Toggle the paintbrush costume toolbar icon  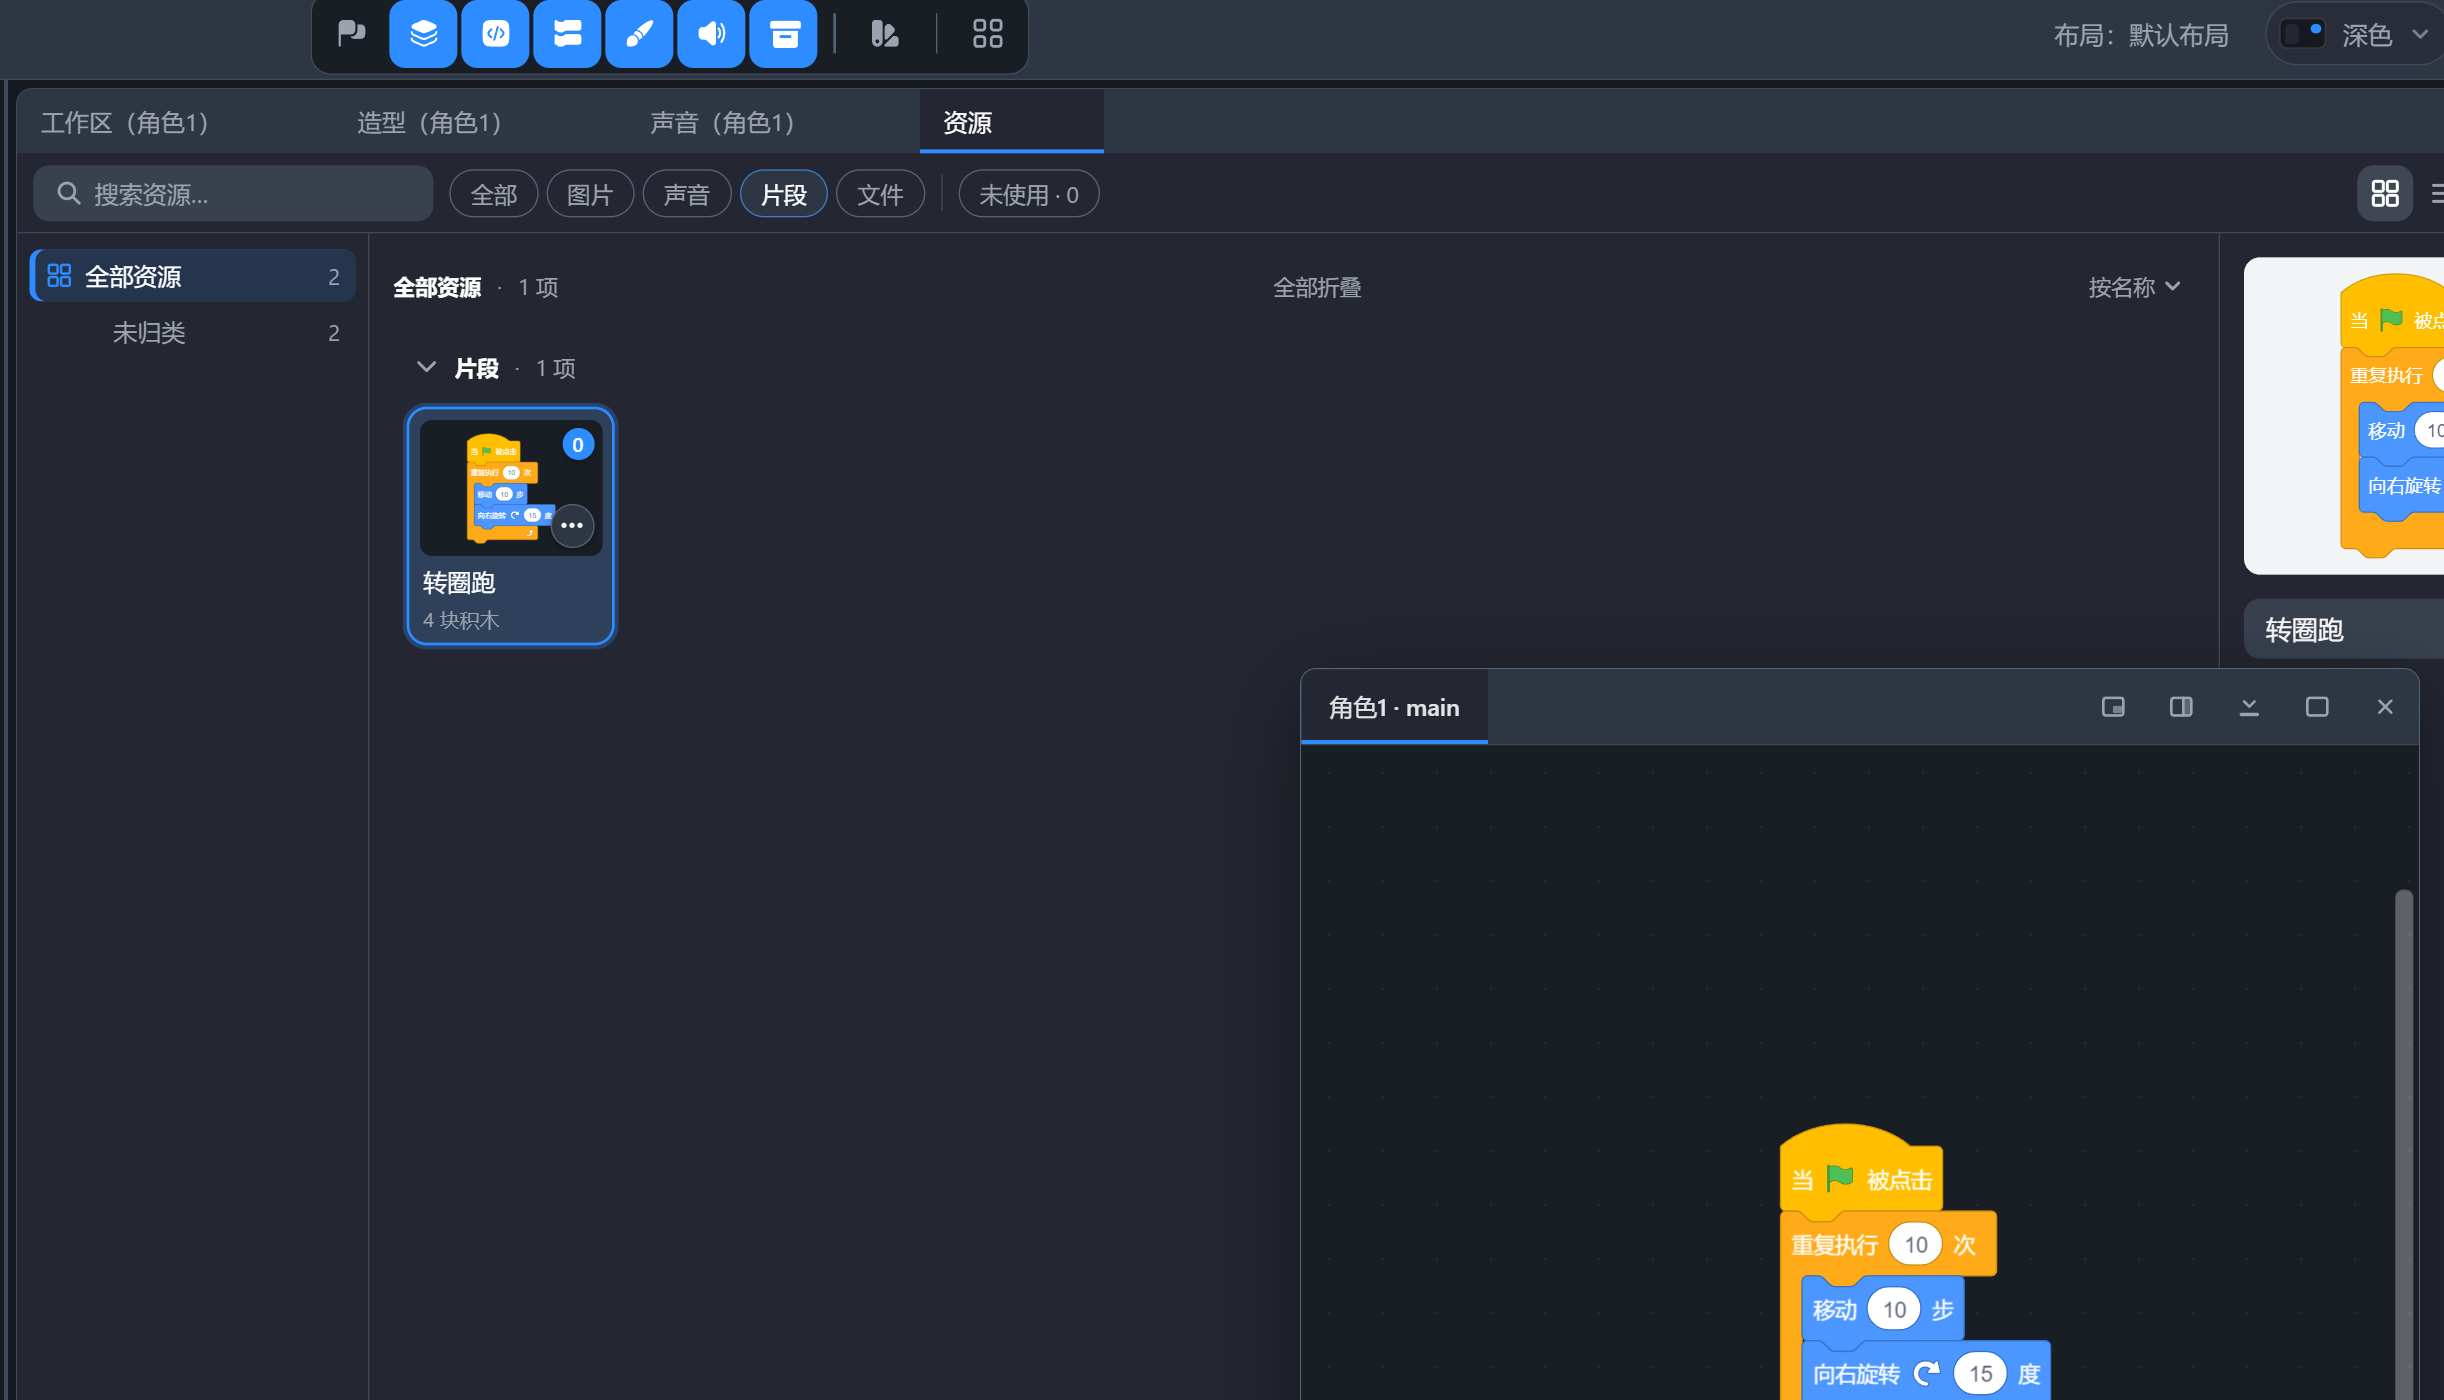point(639,34)
